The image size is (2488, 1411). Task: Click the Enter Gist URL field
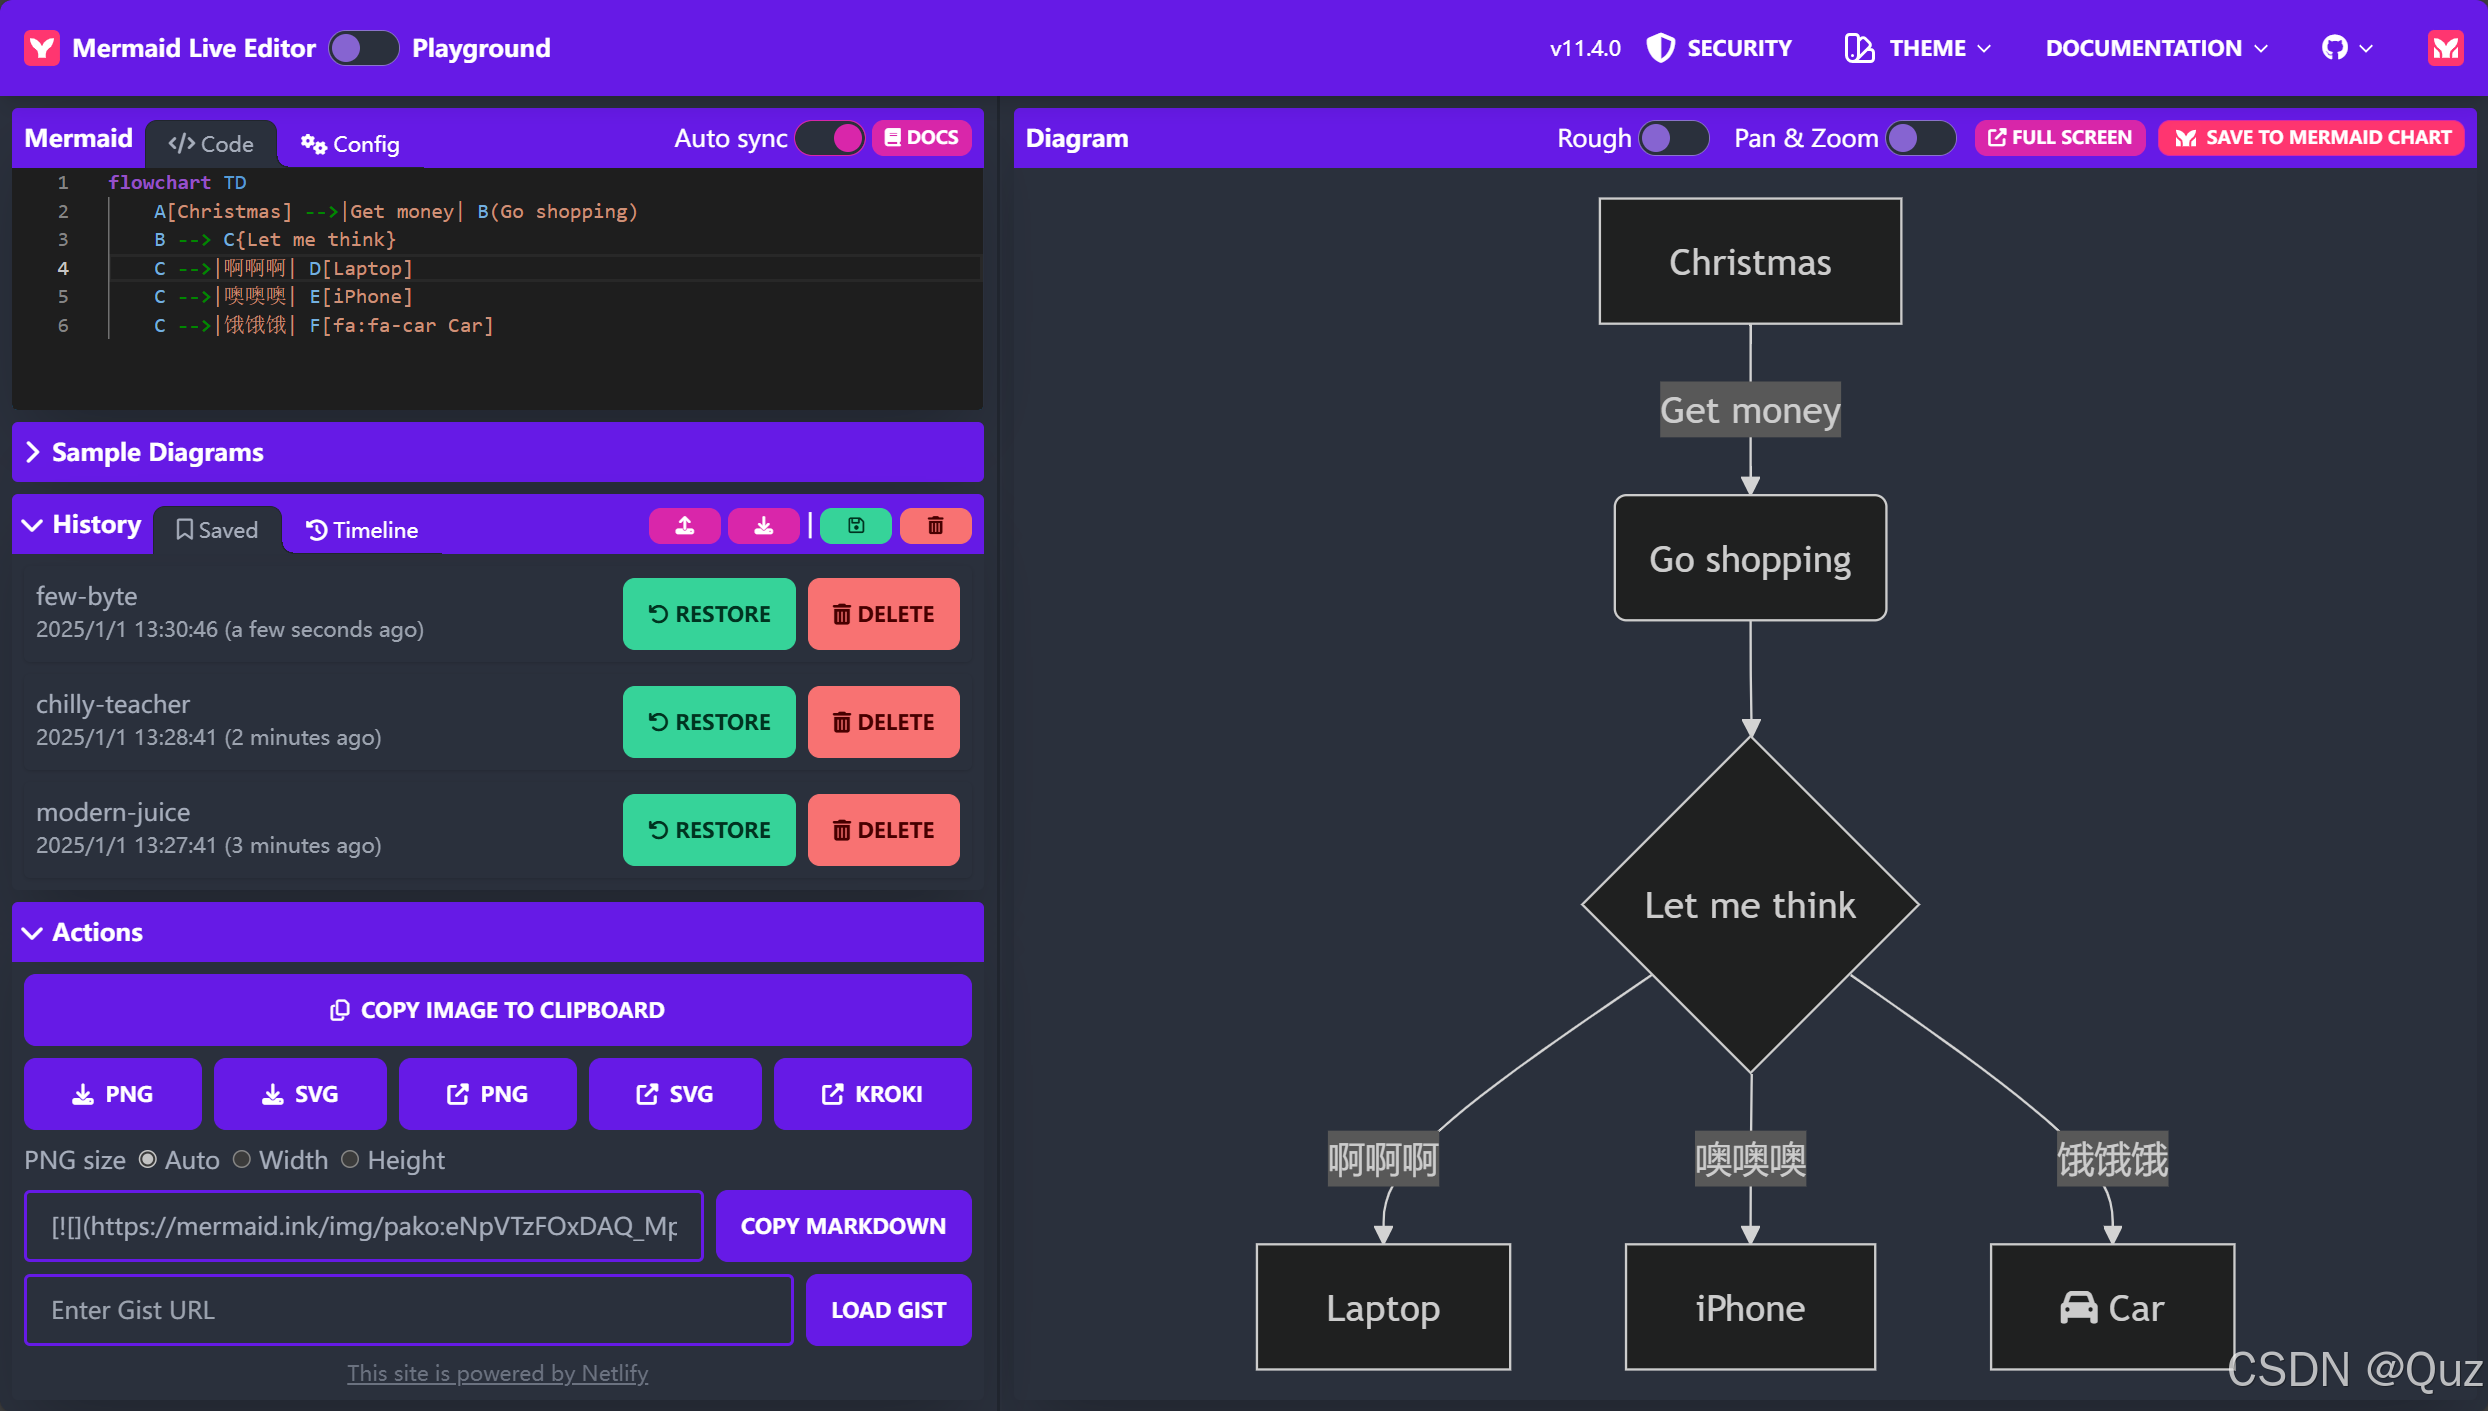click(x=408, y=1310)
